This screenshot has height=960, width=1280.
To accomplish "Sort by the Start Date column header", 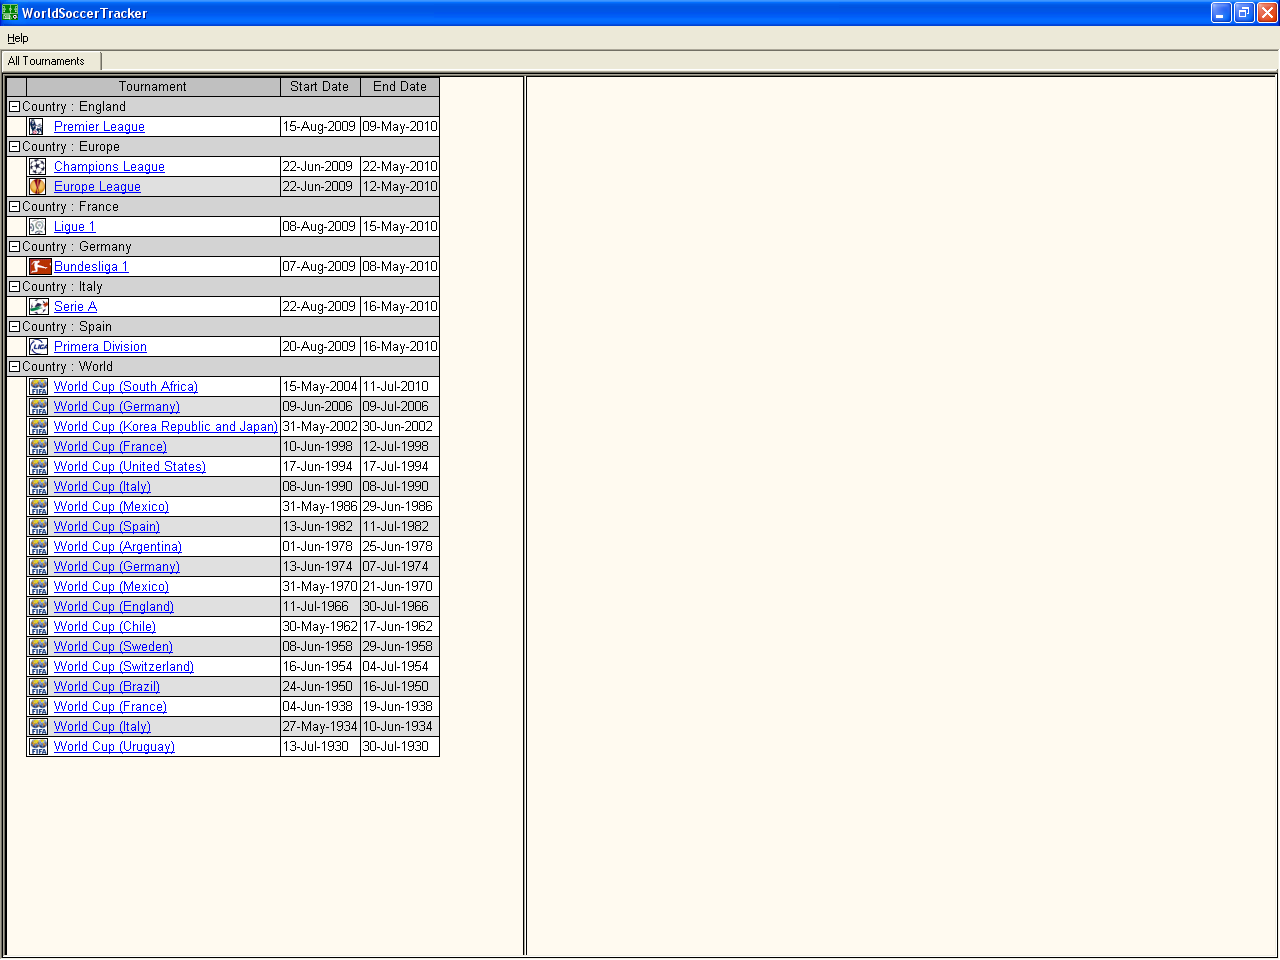I will [x=320, y=87].
